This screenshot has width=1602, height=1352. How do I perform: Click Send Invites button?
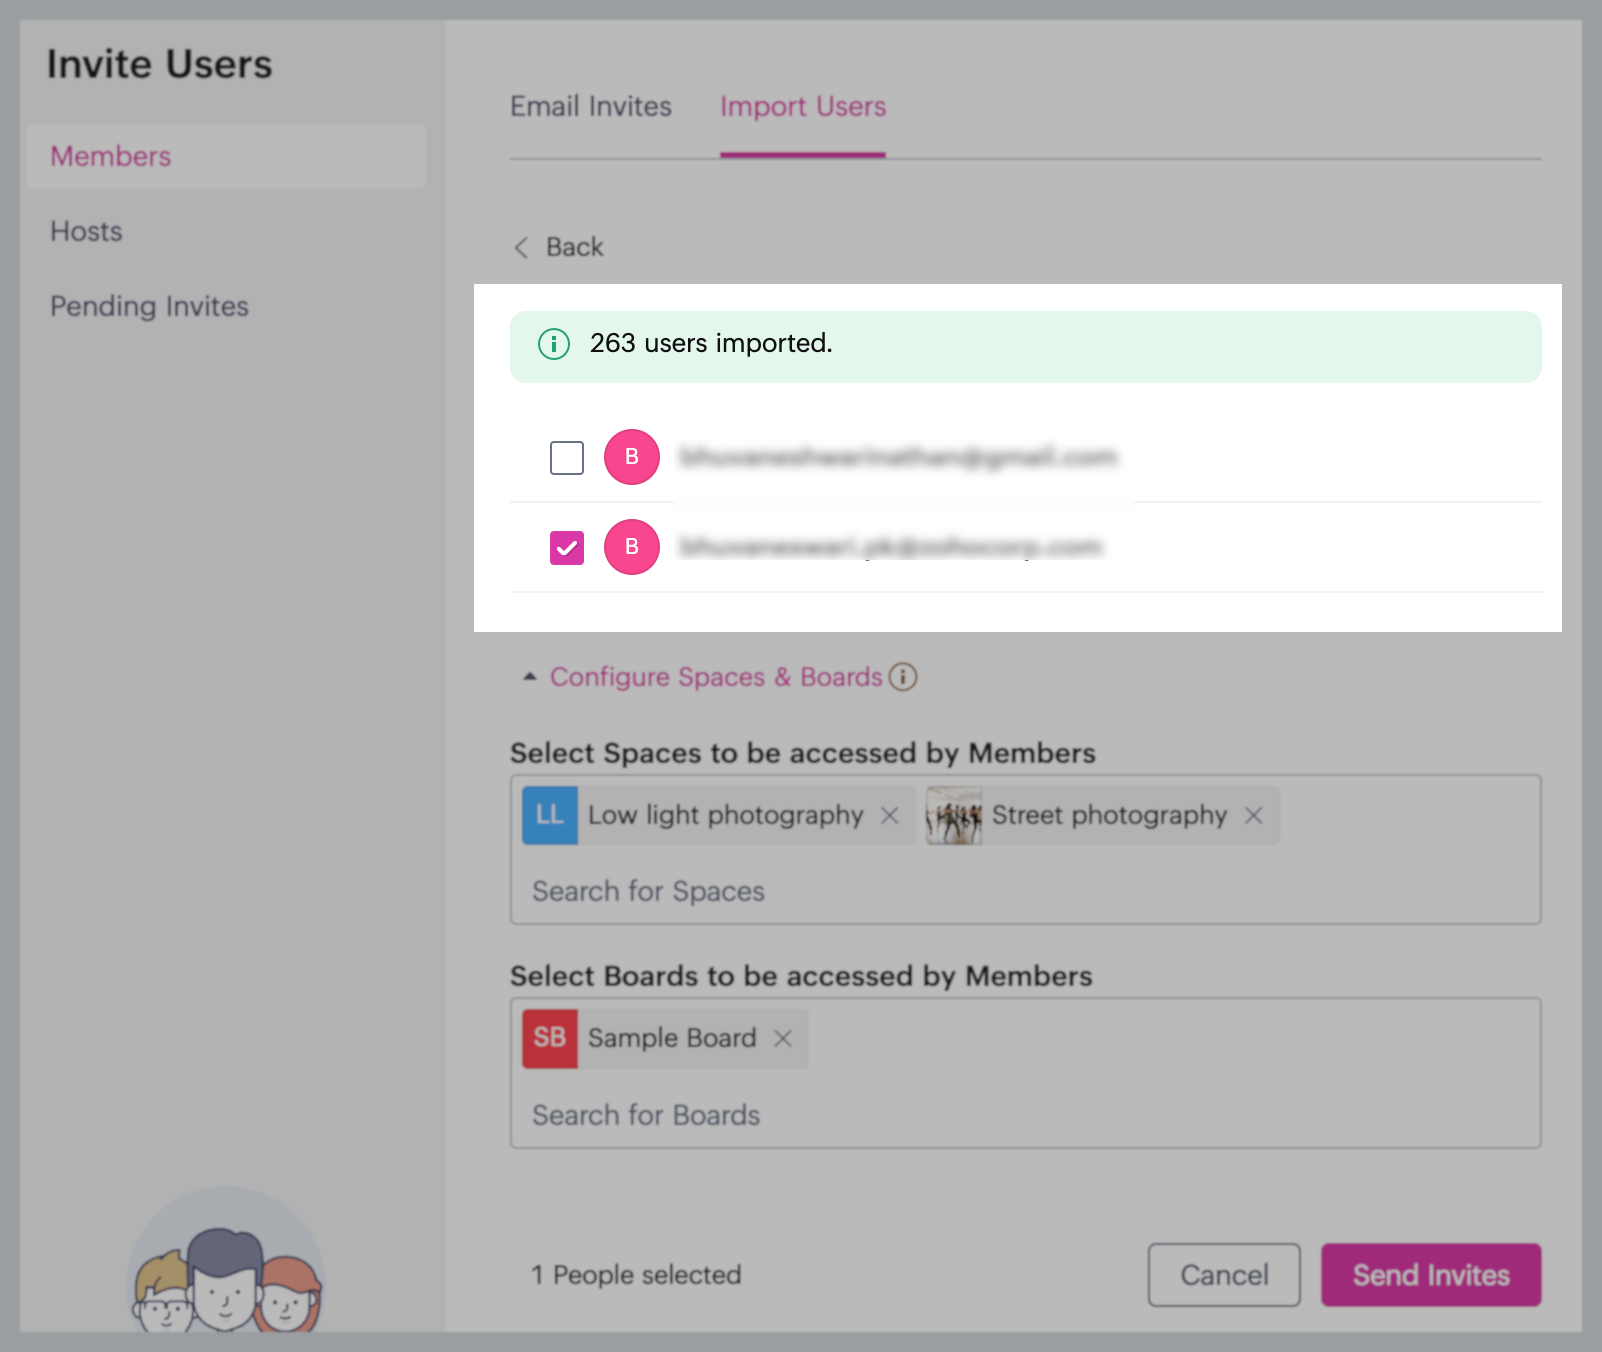tap(1431, 1275)
